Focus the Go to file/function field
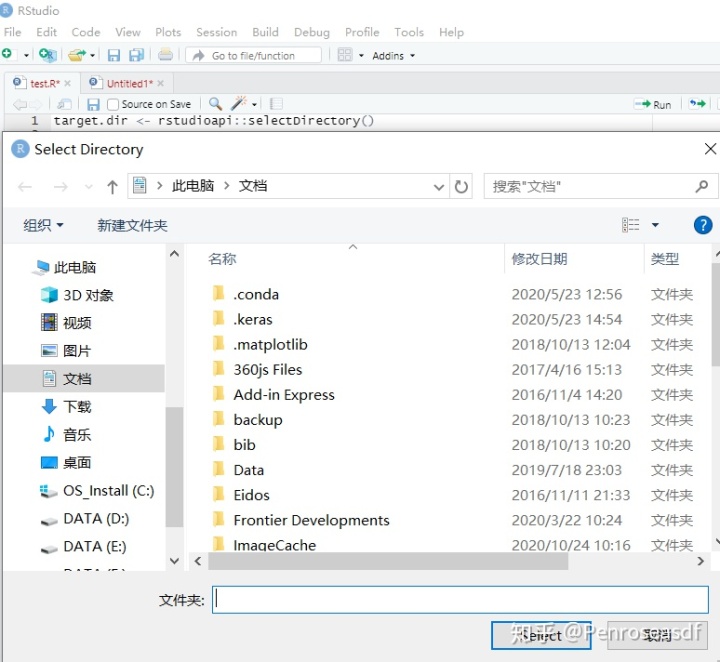The width and height of the screenshot is (720, 662). 253,56
